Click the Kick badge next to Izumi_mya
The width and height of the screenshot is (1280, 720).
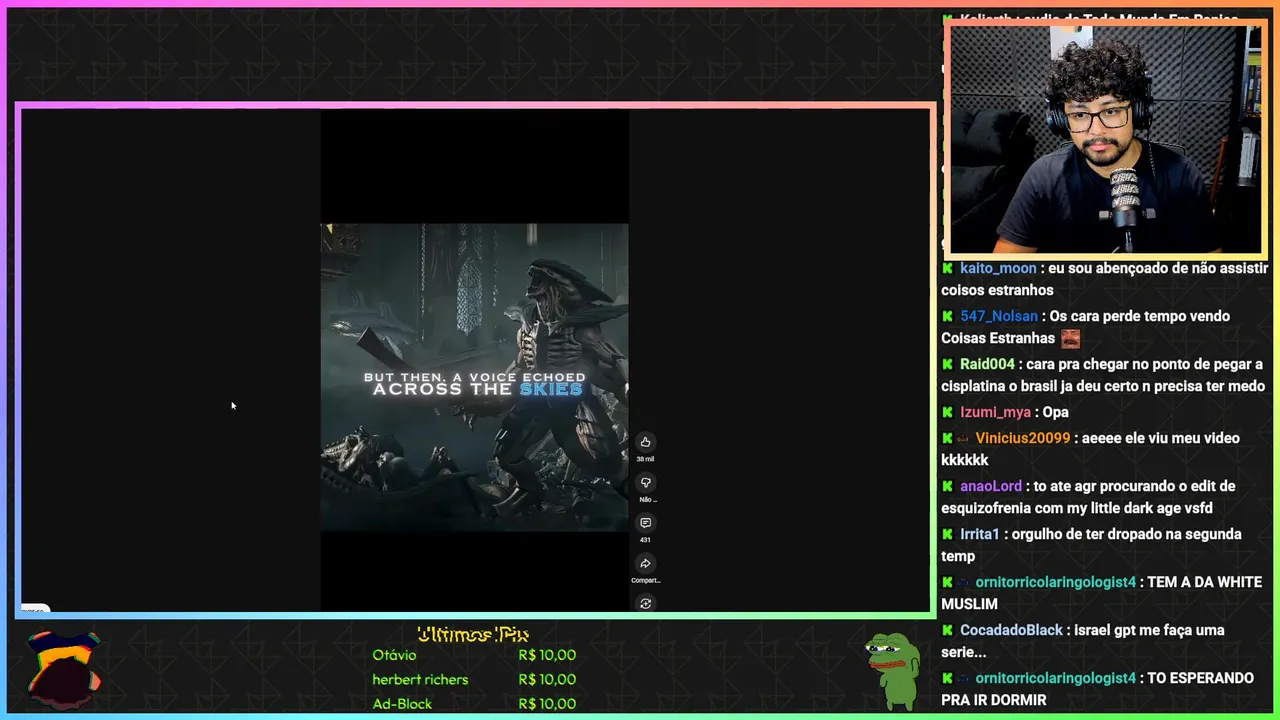tap(947, 412)
